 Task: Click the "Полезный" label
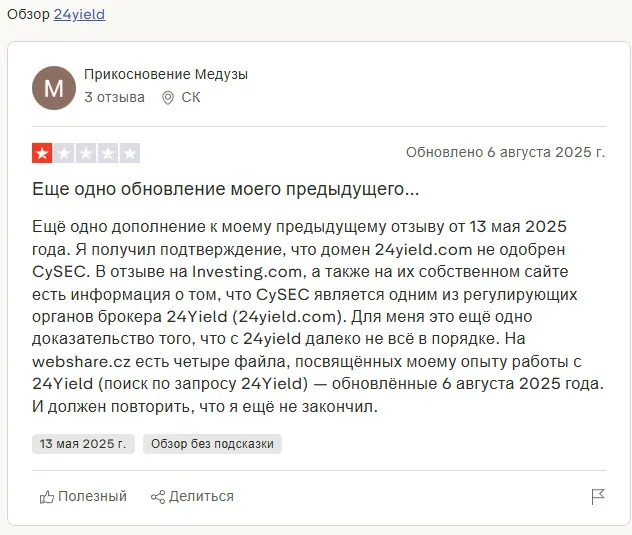(92, 496)
